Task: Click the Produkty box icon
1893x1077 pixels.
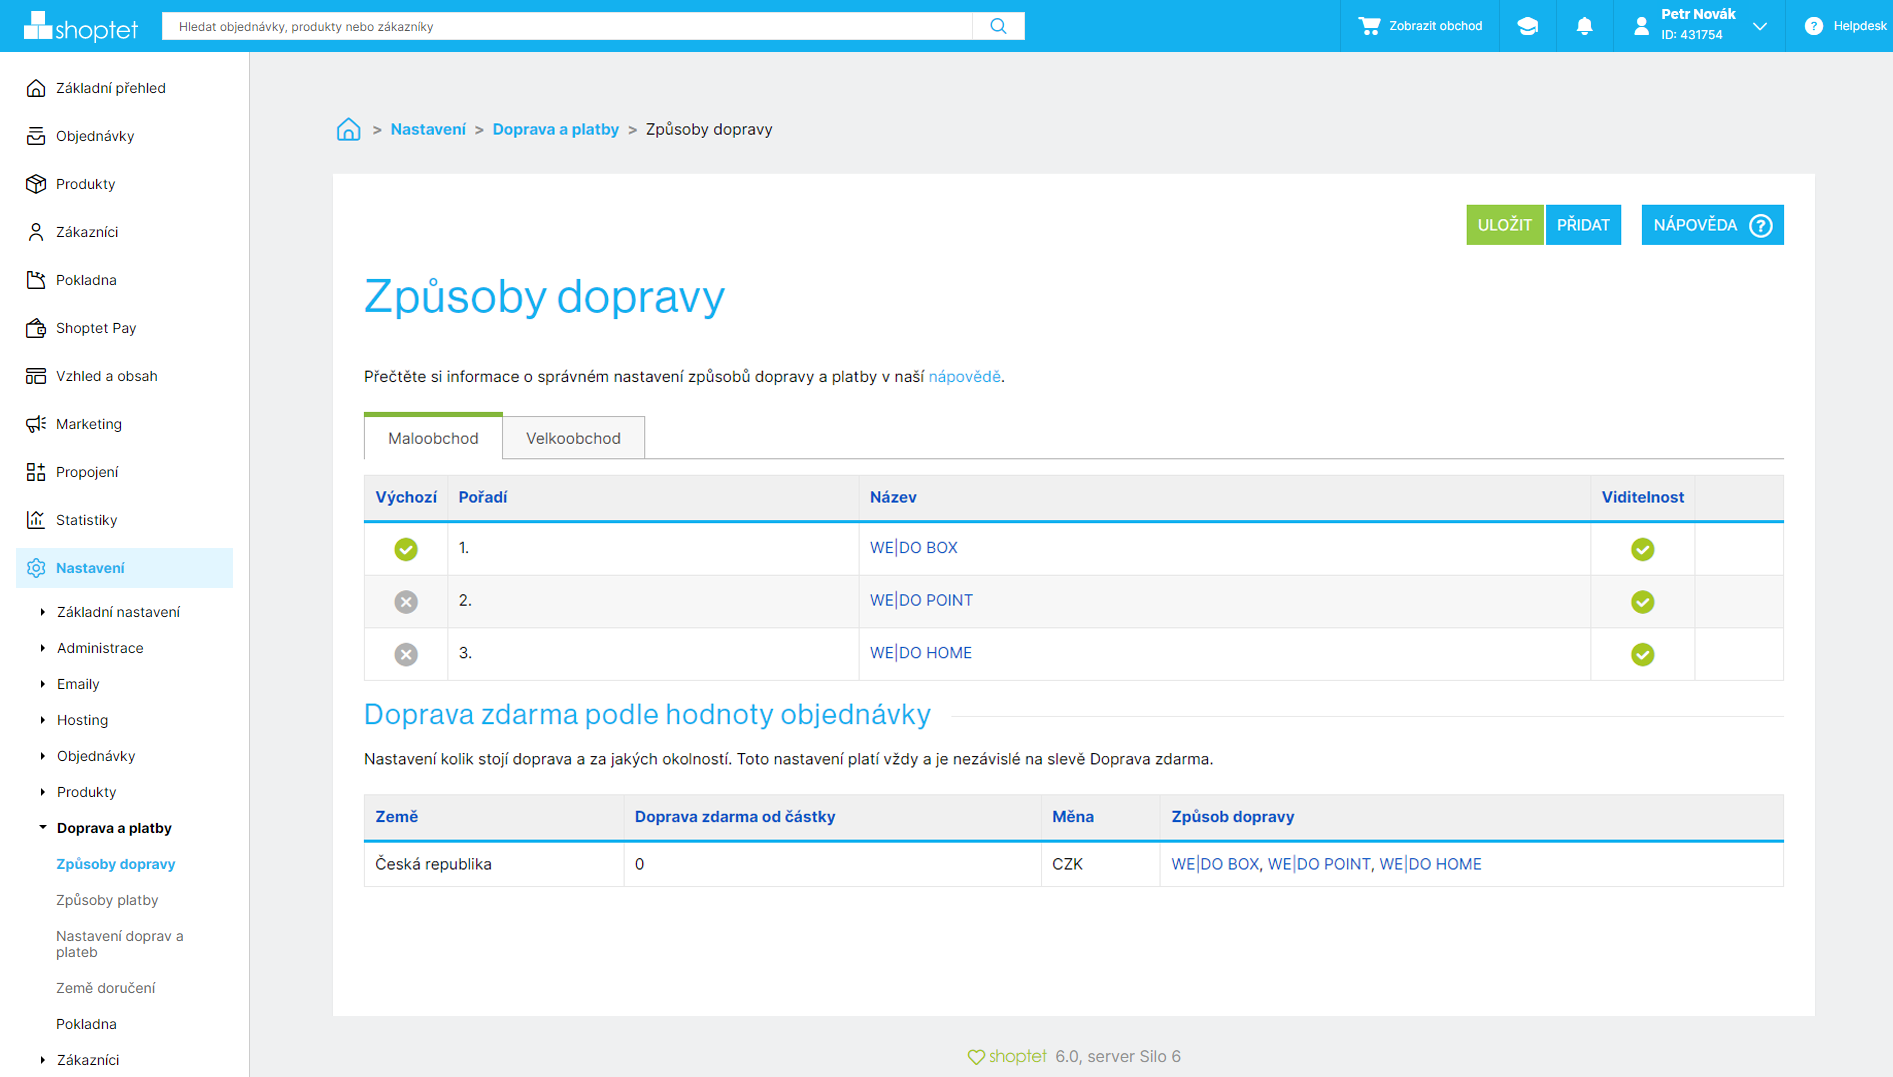Action: click(x=36, y=184)
